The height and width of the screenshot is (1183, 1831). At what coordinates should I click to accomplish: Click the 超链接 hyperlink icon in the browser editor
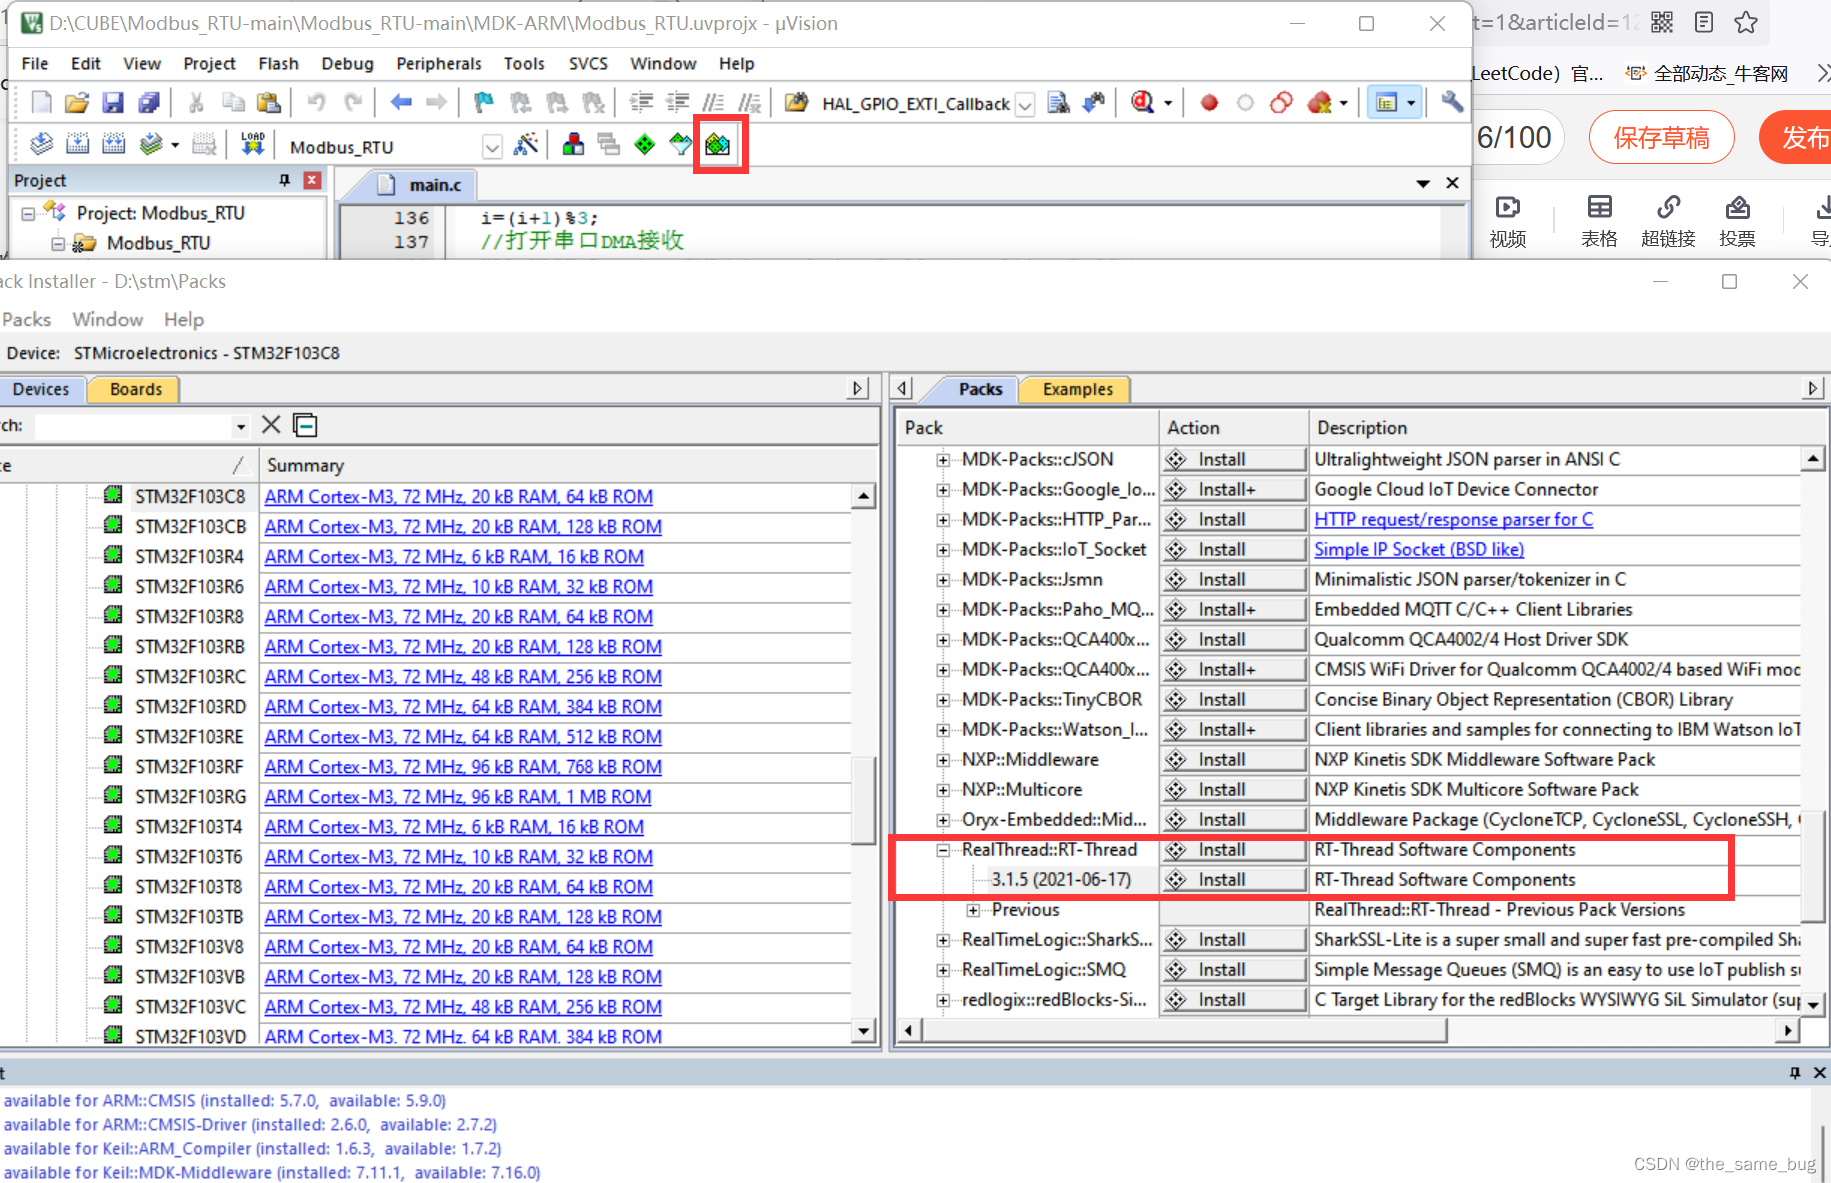click(x=1668, y=221)
